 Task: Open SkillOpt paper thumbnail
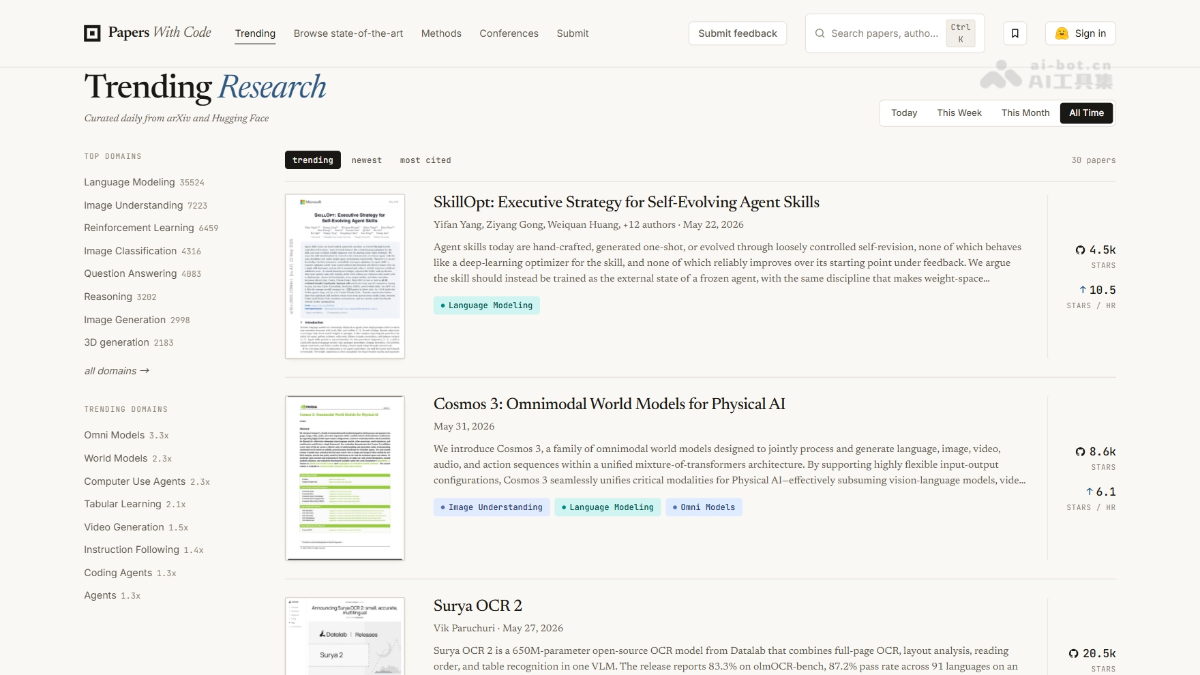click(345, 276)
